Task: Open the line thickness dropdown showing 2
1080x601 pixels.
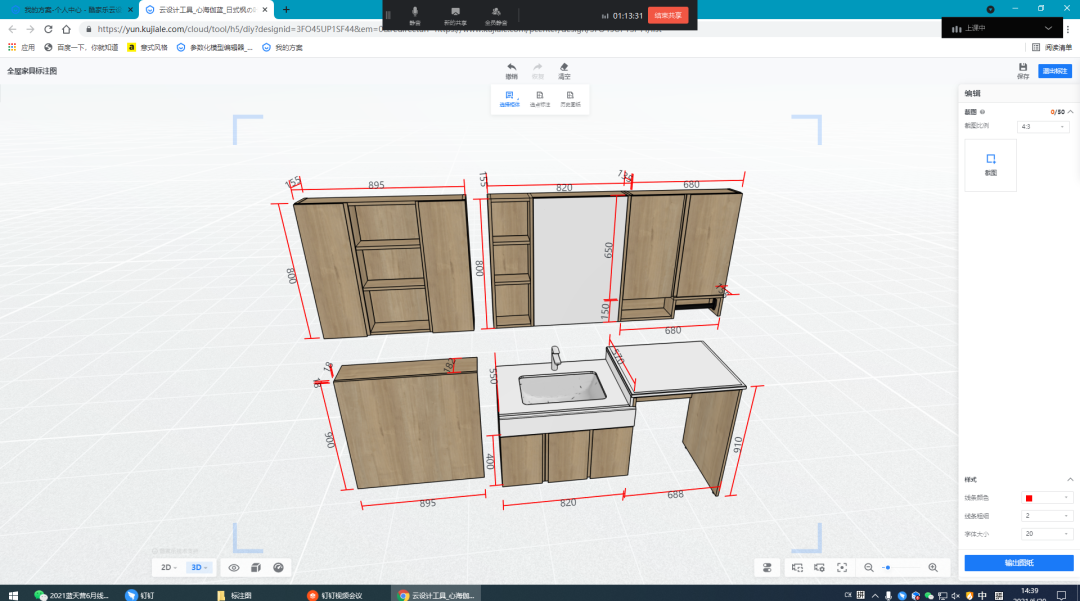Action: point(1045,516)
